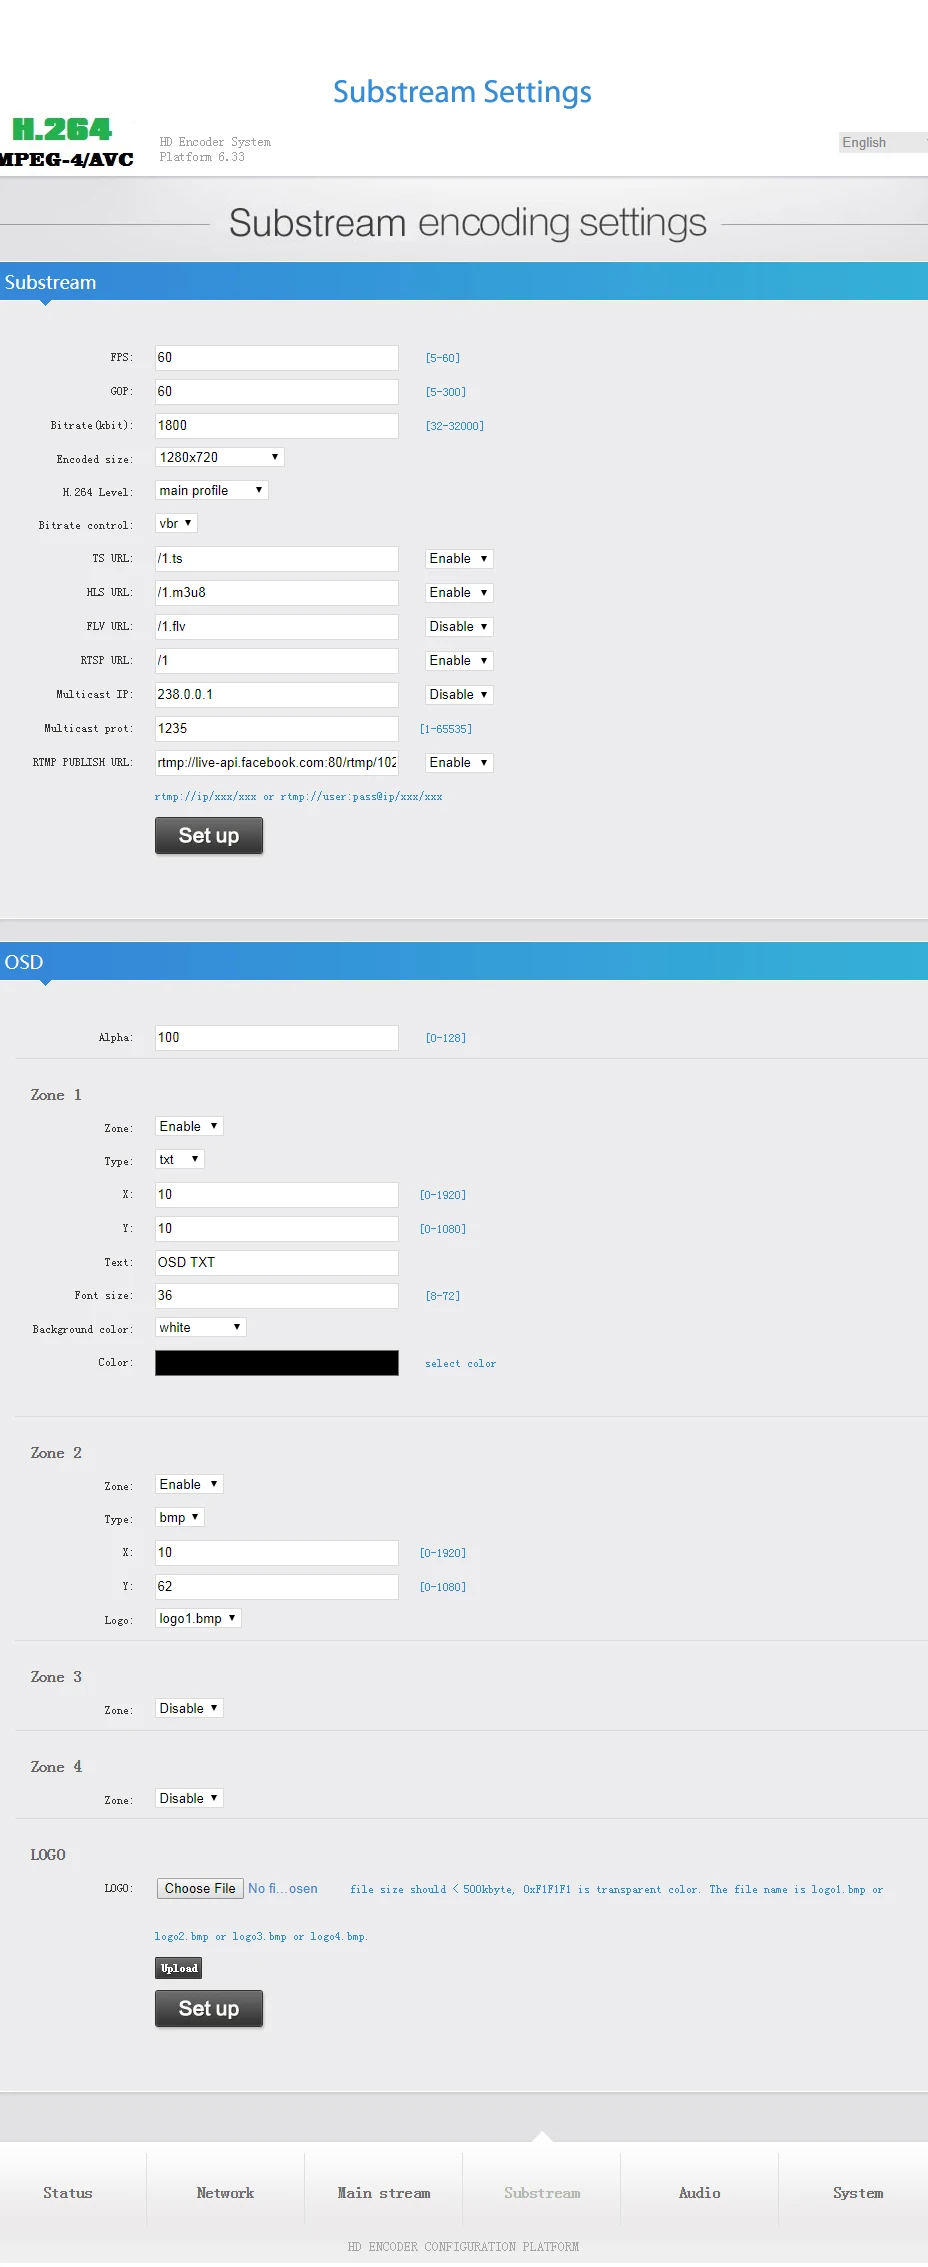Click the Bitrate (kbit) input field
Viewport: 928px width, 2267px height.
pyautogui.click(x=277, y=426)
